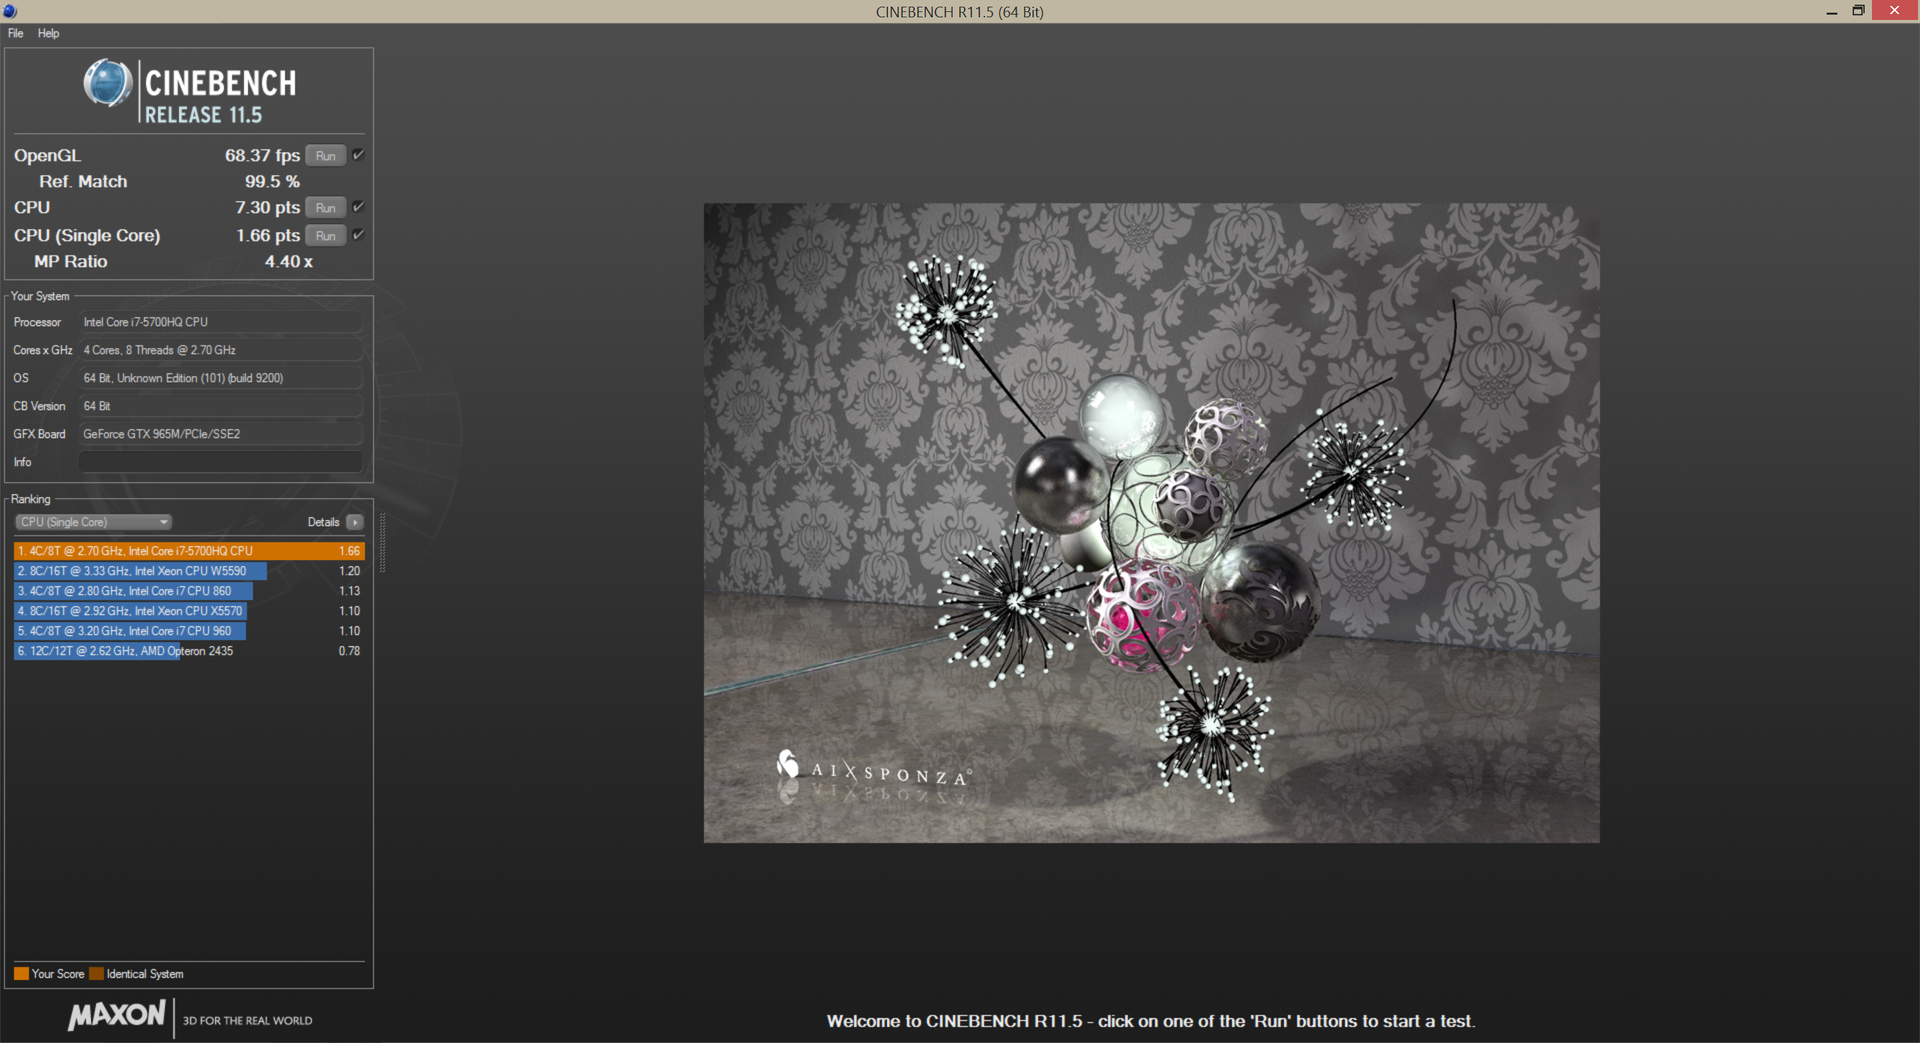Screen dimensions: 1920x1043
Task: Click the OpenGL 68.37 fps score
Action: [262, 155]
